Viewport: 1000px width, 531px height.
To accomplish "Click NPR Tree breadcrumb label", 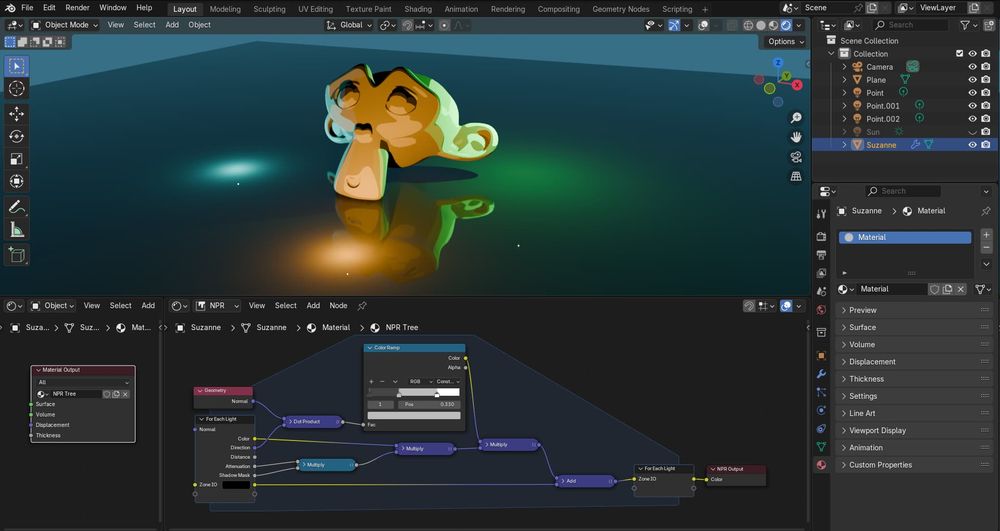I will click(x=402, y=328).
